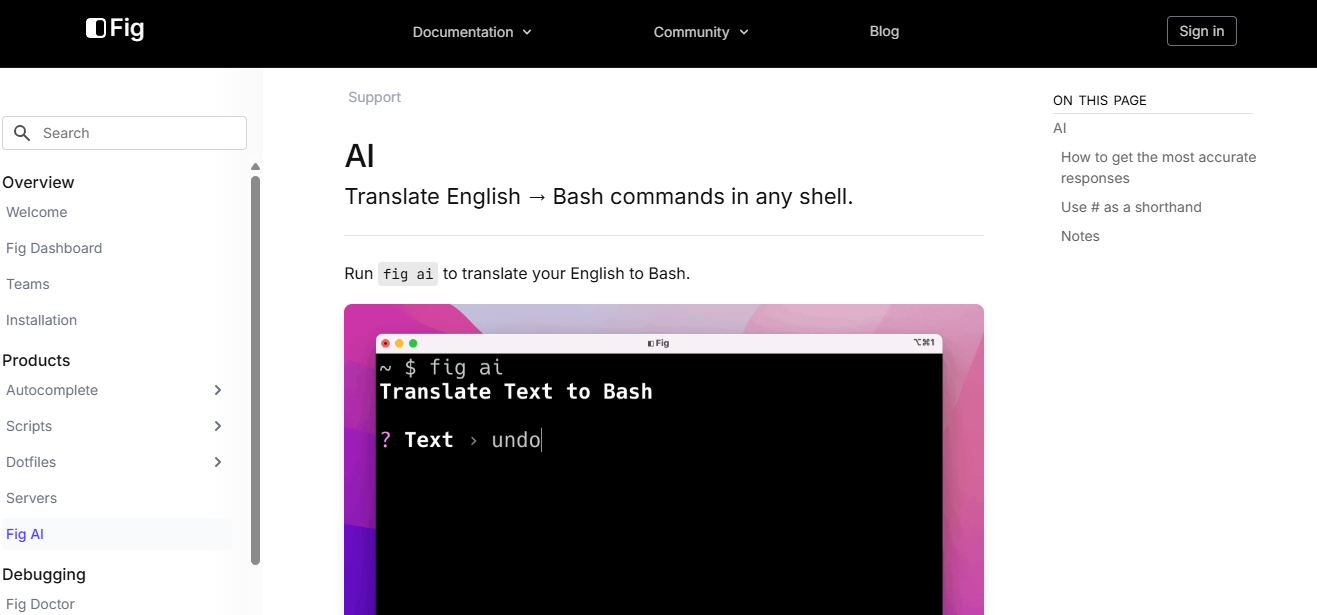Expand Autocomplete chevron in sidebar

(218, 390)
